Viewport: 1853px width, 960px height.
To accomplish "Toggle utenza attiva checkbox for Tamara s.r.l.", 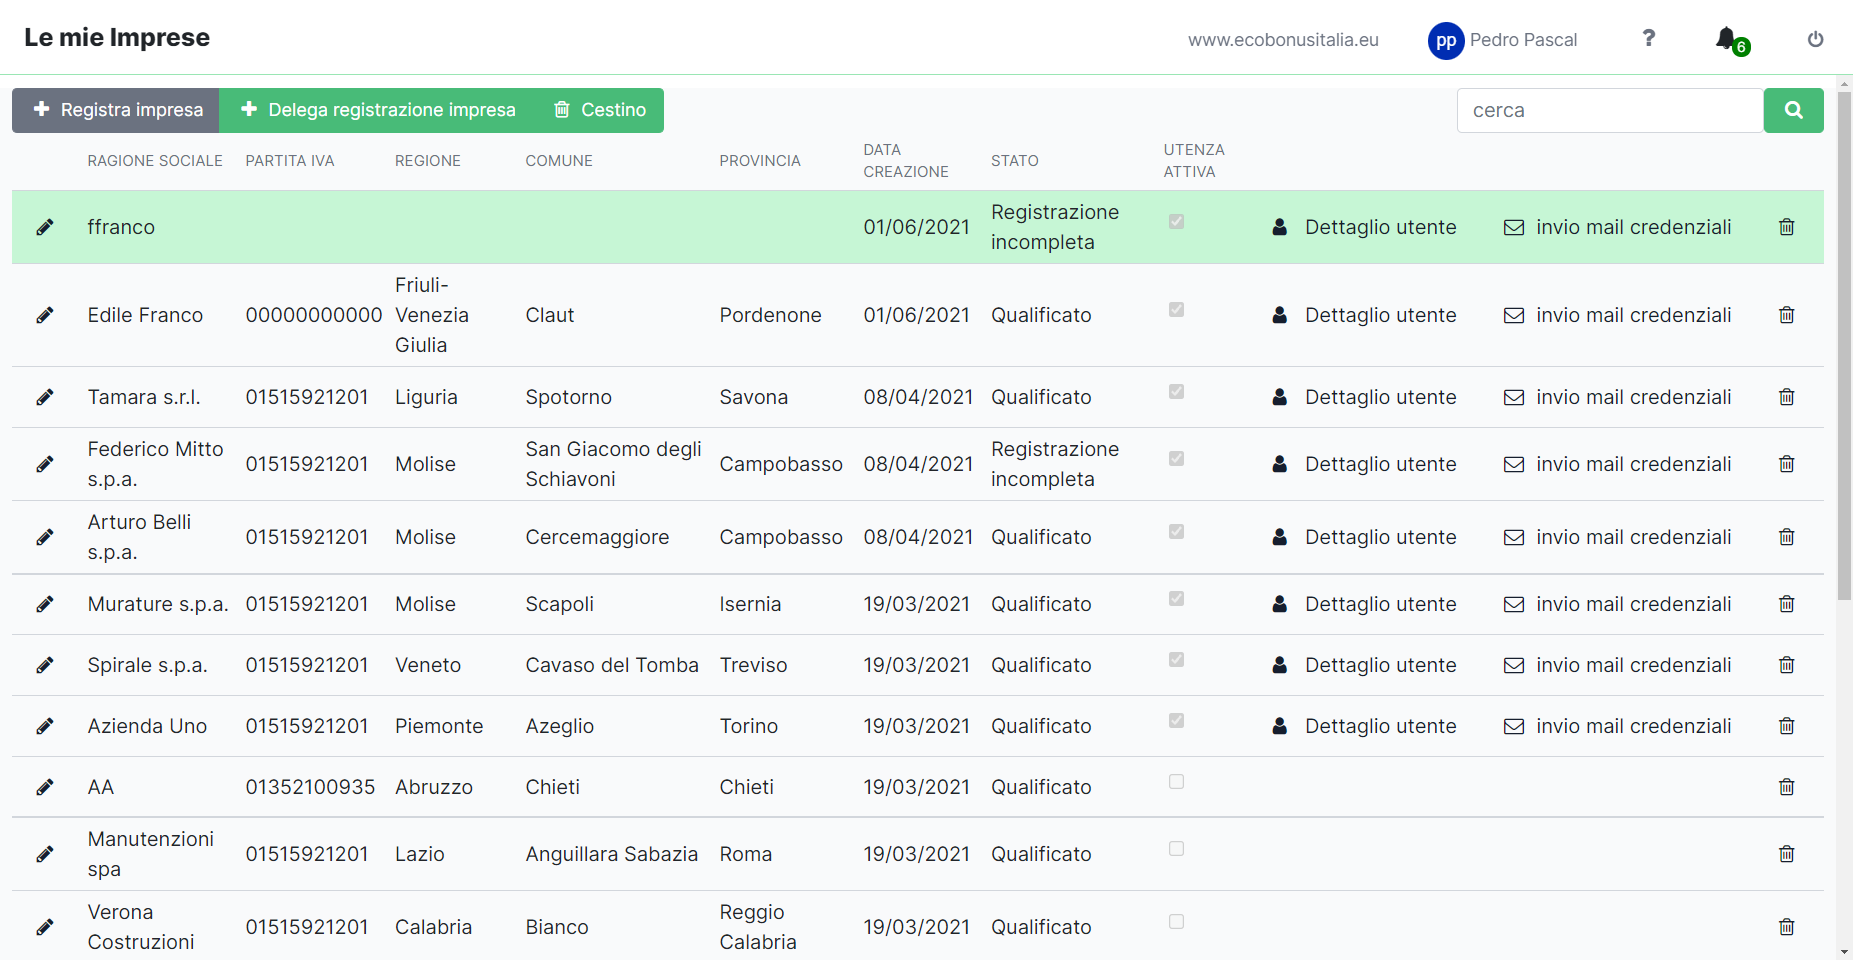I will pyautogui.click(x=1177, y=392).
